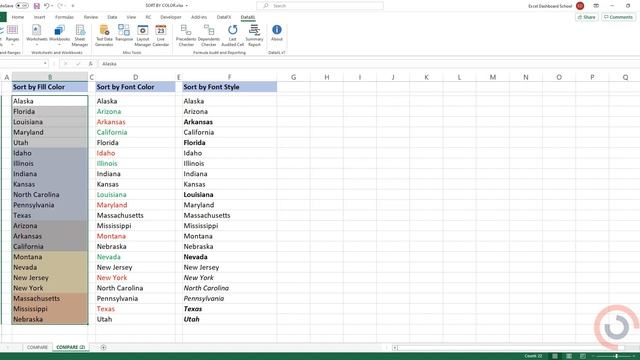Open the file name dropdown in title bar
Image resolution: width=640 pixels, height=360 pixels.
[x=187, y=6]
